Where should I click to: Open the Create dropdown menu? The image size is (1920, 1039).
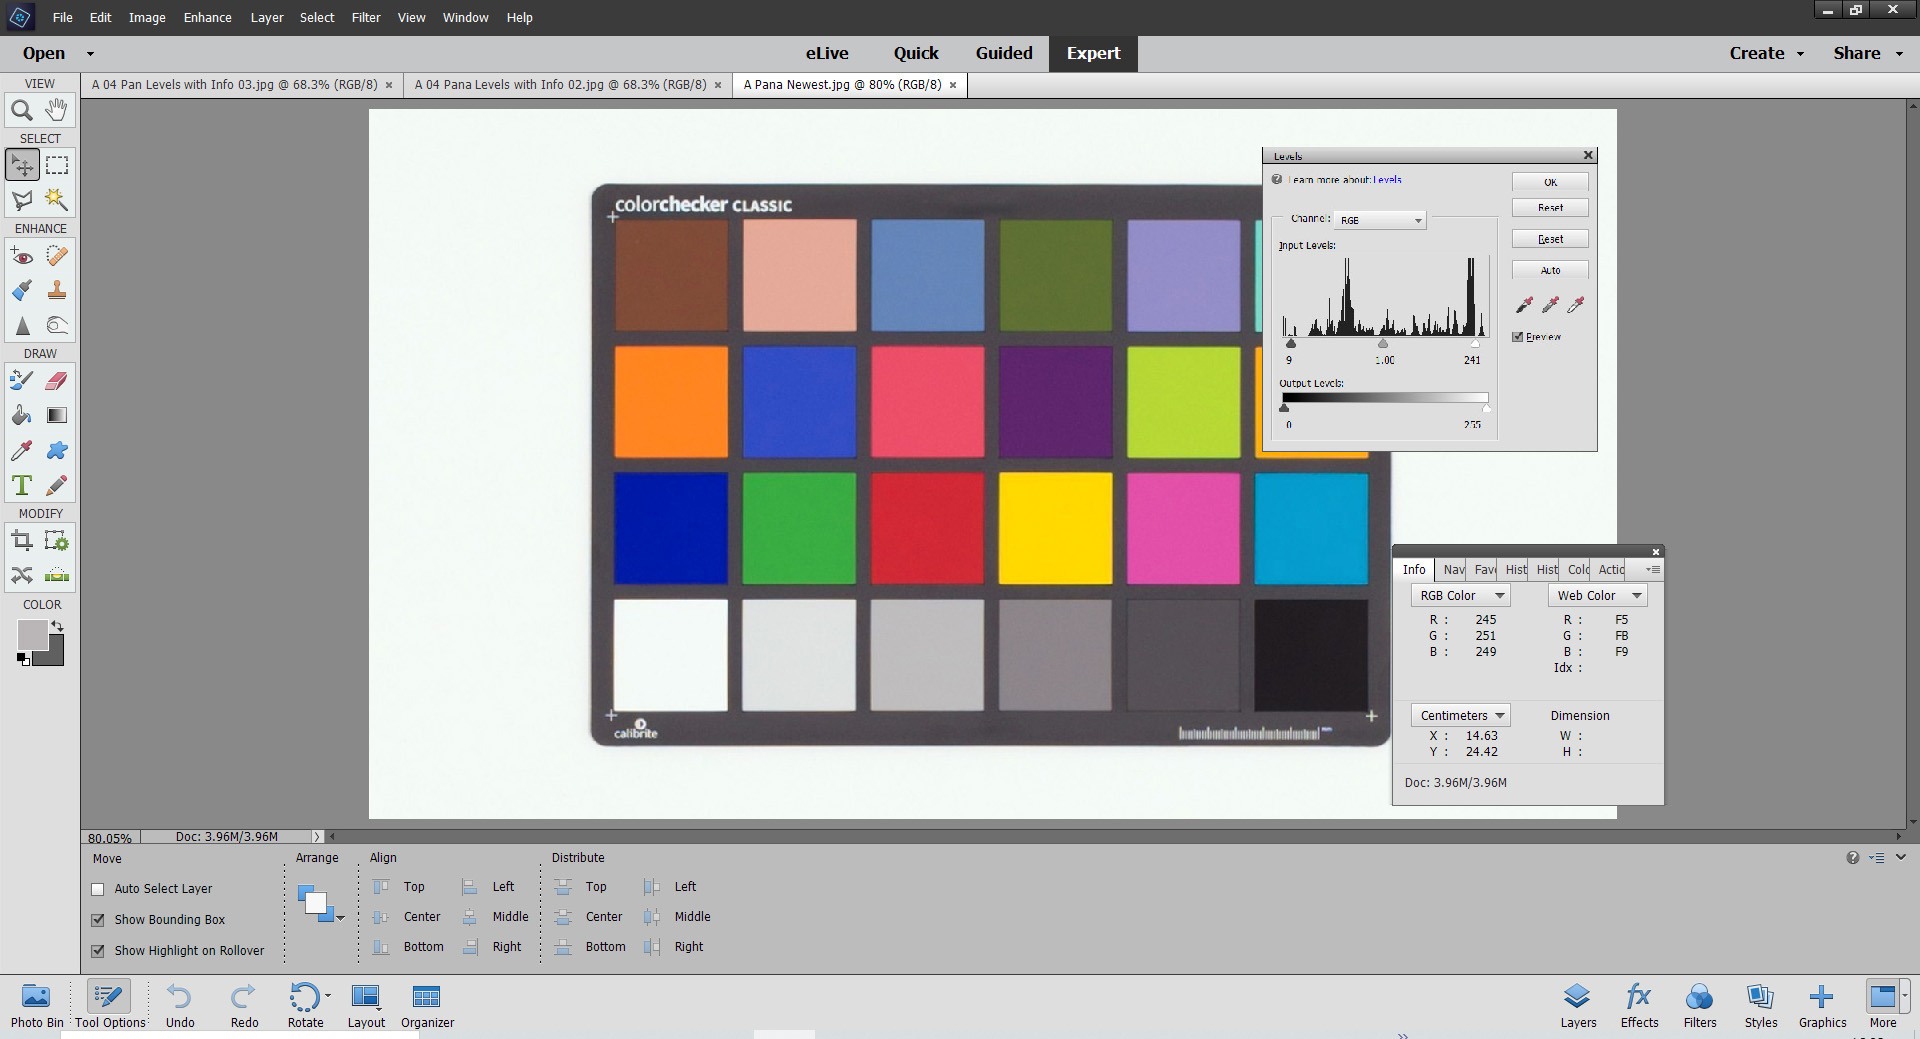point(1766,53)
